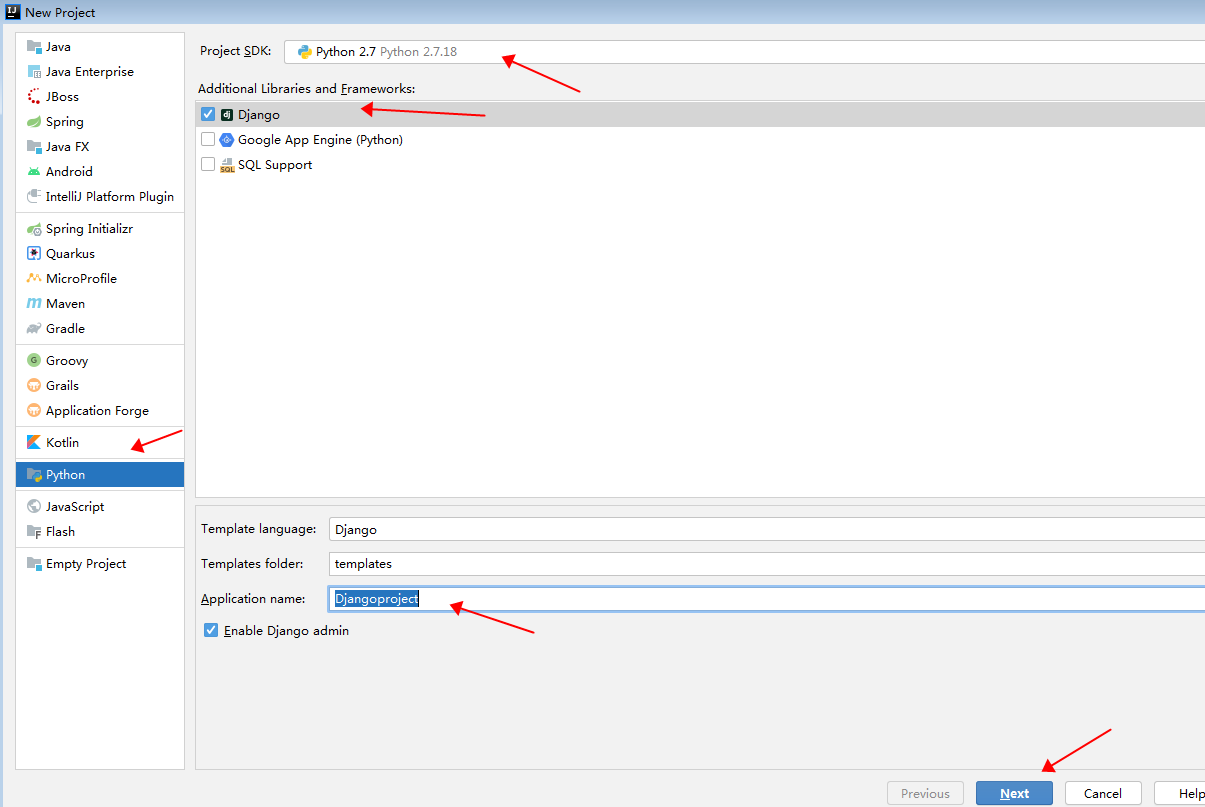Click the Flash folder icon

[34, 532]
